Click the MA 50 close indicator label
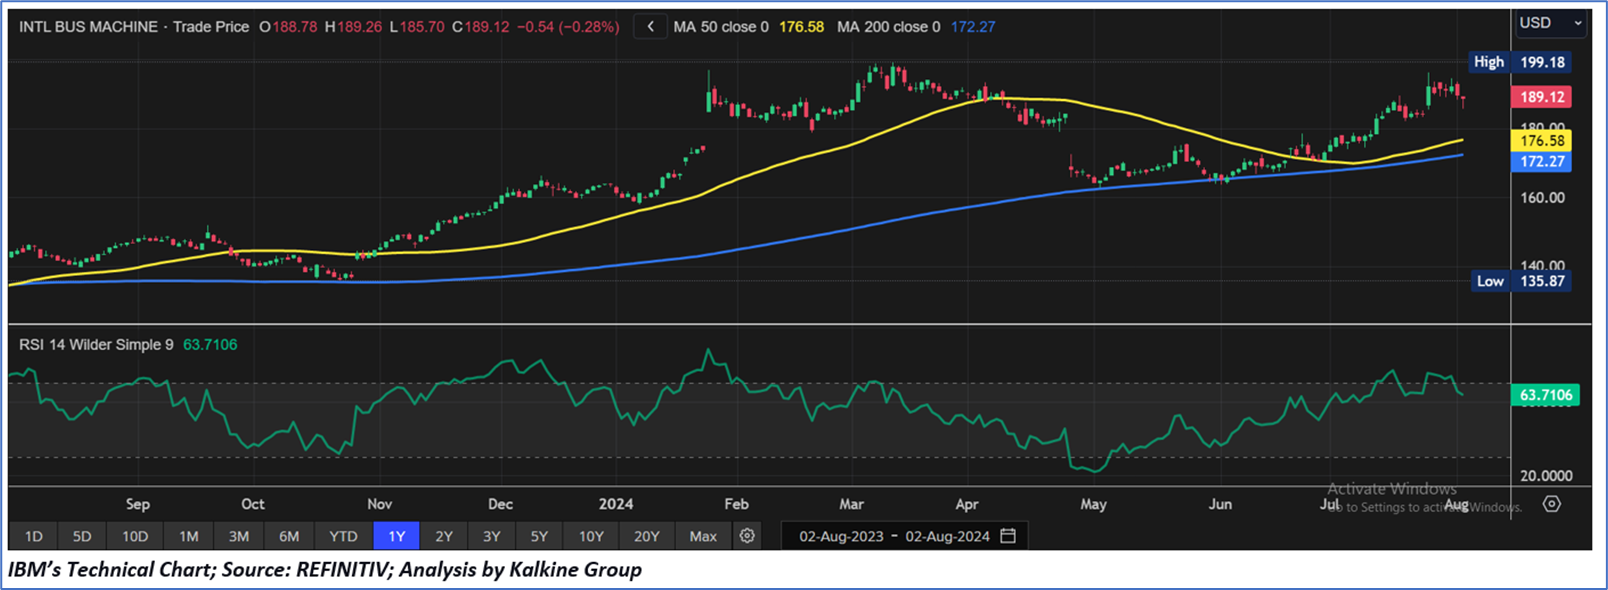 pos(720,27)
